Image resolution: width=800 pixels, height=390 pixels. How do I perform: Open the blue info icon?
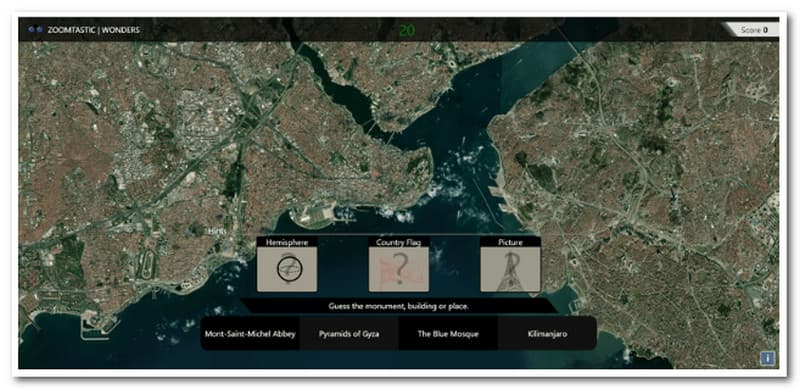(x=766, y=358)
